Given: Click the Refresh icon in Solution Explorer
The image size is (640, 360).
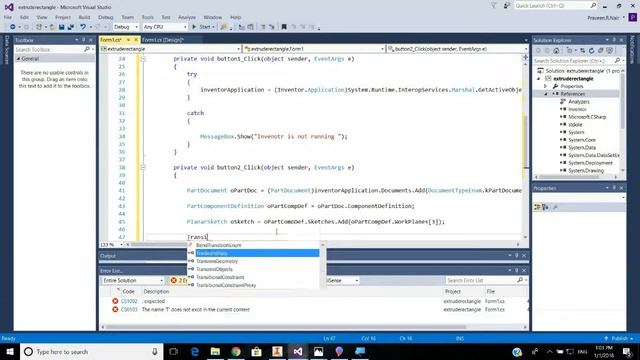Looking at the screenshot, I should coord(591,51).
